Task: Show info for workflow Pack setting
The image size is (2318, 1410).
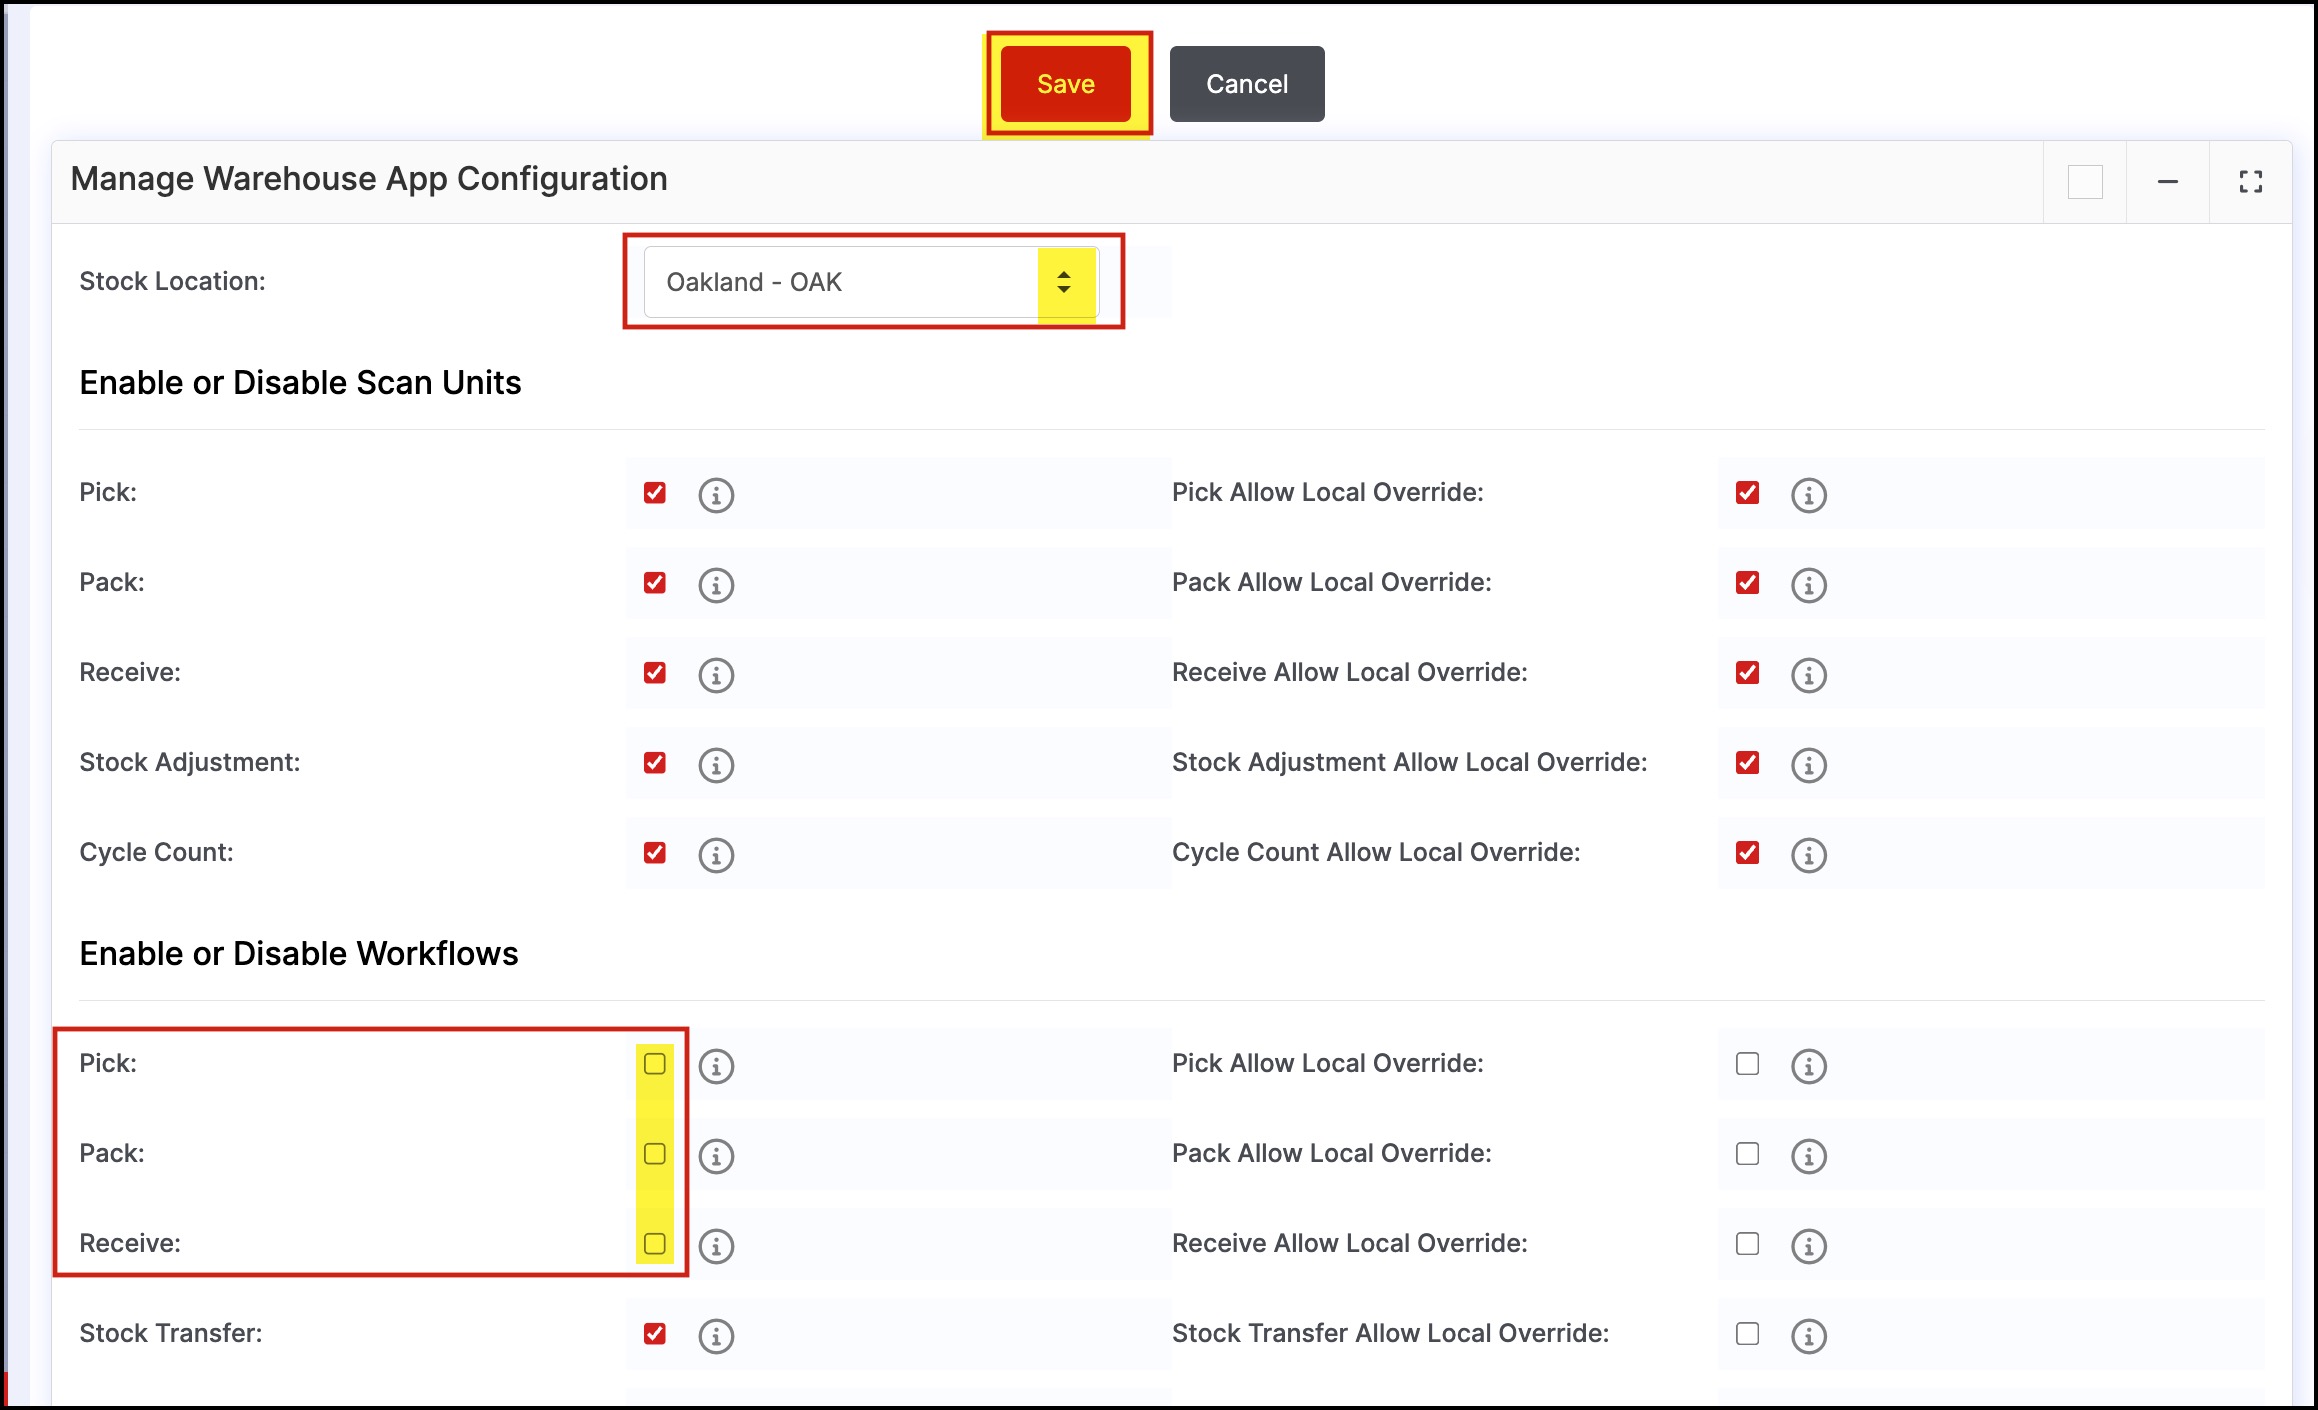Action: 716,1156
